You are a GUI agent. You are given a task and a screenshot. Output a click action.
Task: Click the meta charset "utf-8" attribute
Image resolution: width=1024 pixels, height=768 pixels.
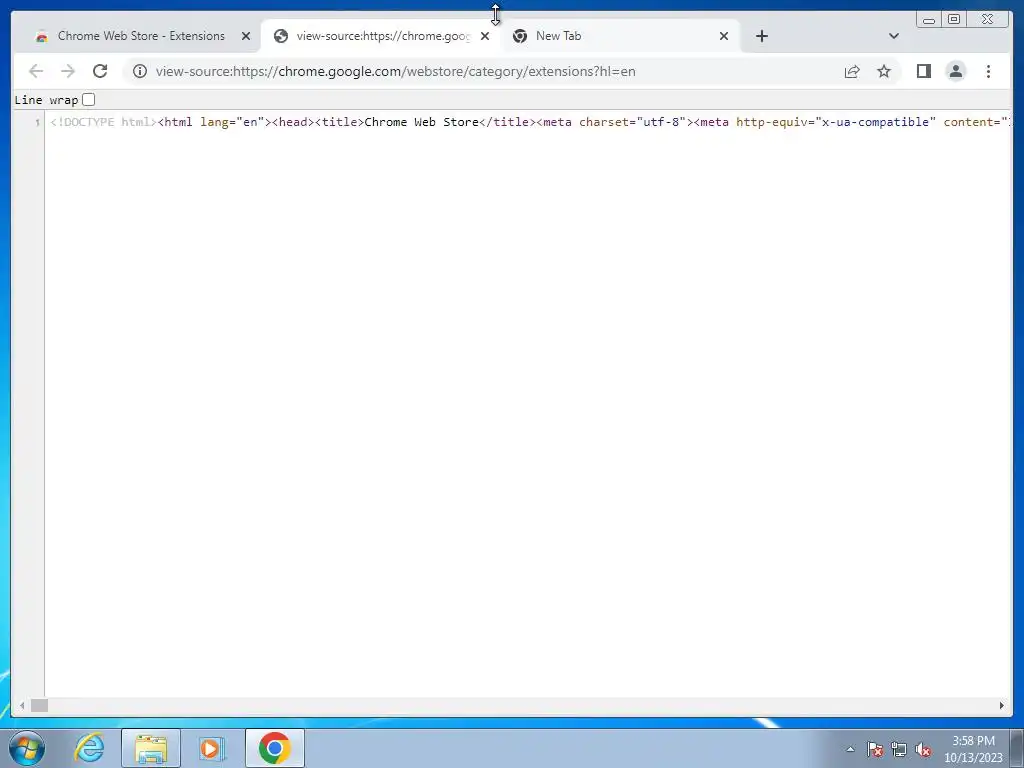632,122
